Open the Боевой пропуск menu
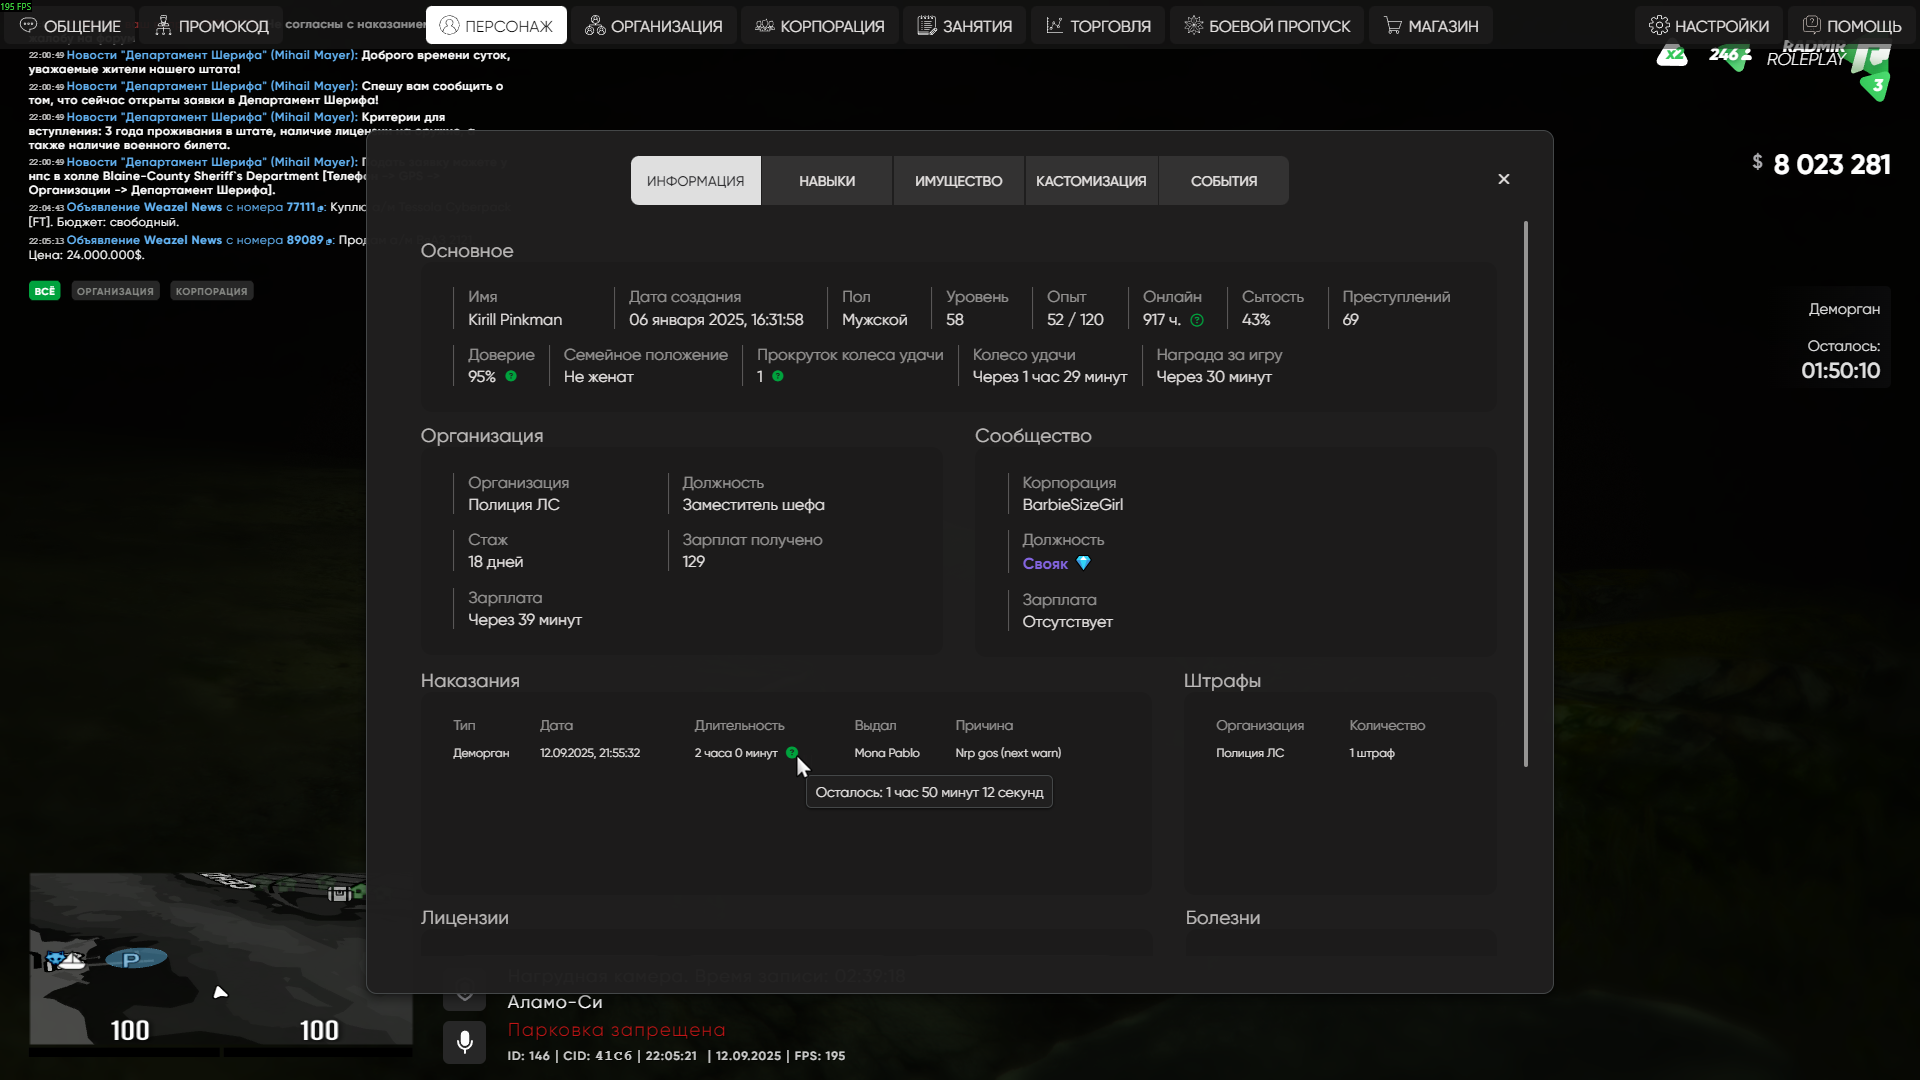Screen dimensions: 1920x1080 point(1267,25)
